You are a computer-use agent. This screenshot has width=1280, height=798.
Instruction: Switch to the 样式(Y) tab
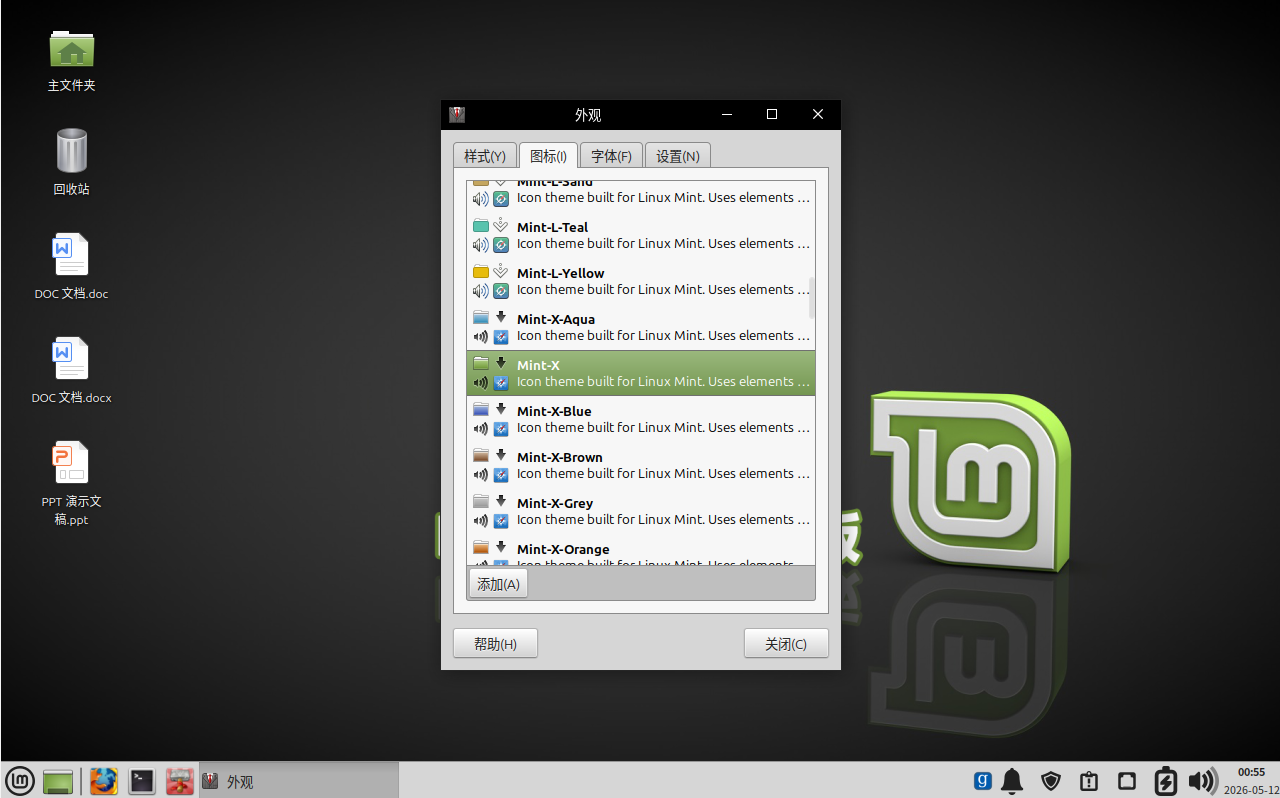[485, 156]
